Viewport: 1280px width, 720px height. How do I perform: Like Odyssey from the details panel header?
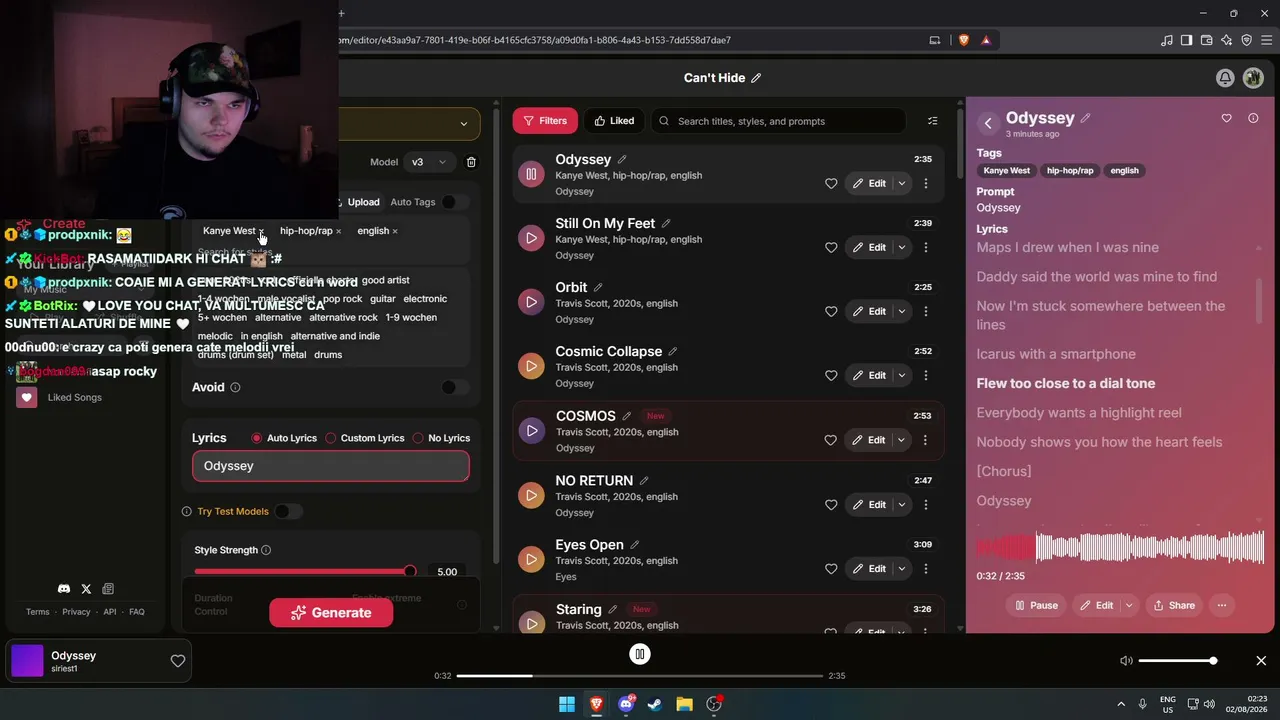coord(1227,118)
